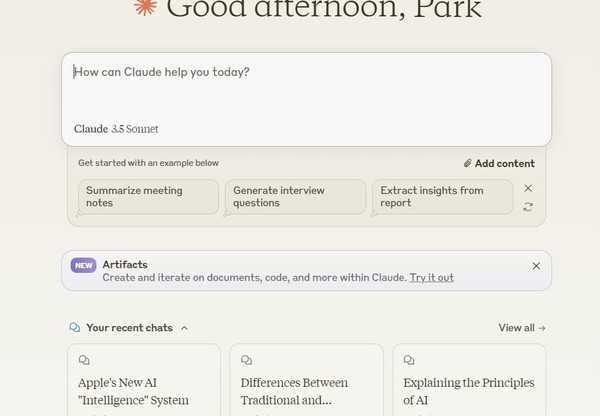Viewport: 600px width, 416px height.
Task: Close the Artifacts announcement banner
Action: click(x=536, y=266)
